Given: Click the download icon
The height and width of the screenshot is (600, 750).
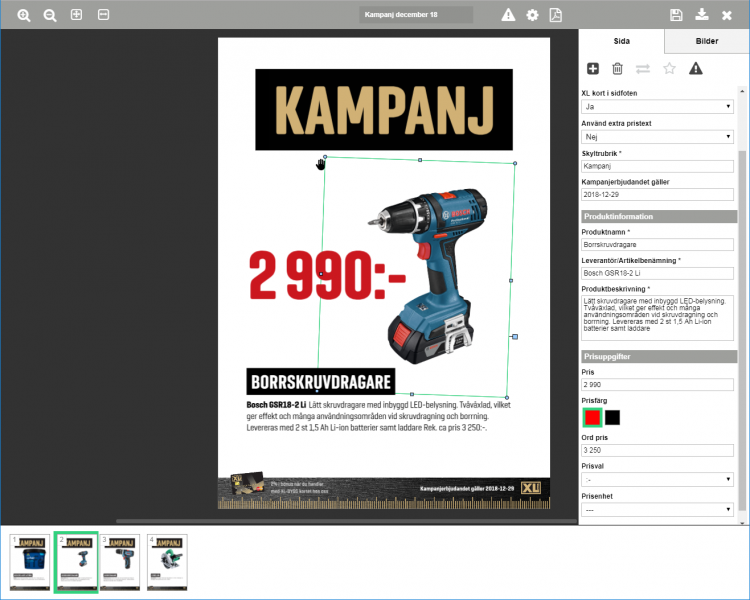Looking at the screenshot, I should point(702,14).
